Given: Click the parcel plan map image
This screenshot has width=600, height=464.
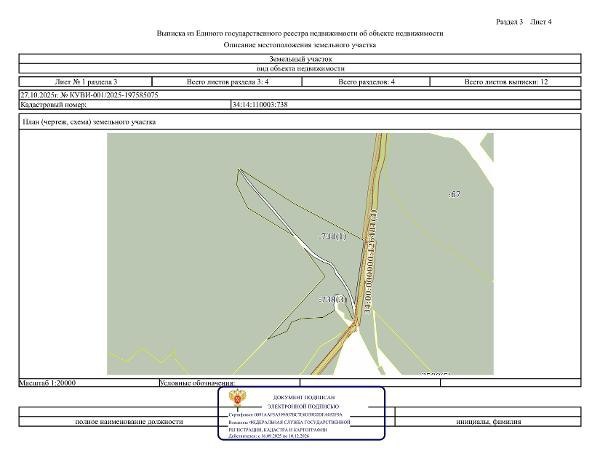Looking at the screenshot, I should click(x=300, y=254).
